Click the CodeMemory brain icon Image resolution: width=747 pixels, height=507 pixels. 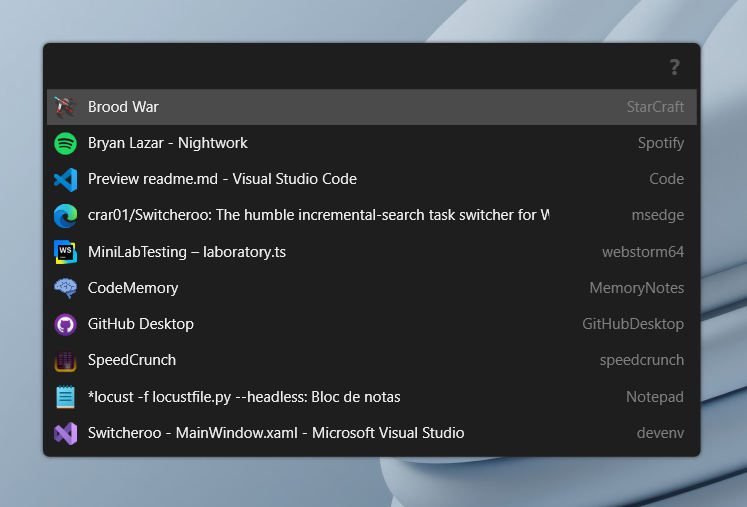65,288
